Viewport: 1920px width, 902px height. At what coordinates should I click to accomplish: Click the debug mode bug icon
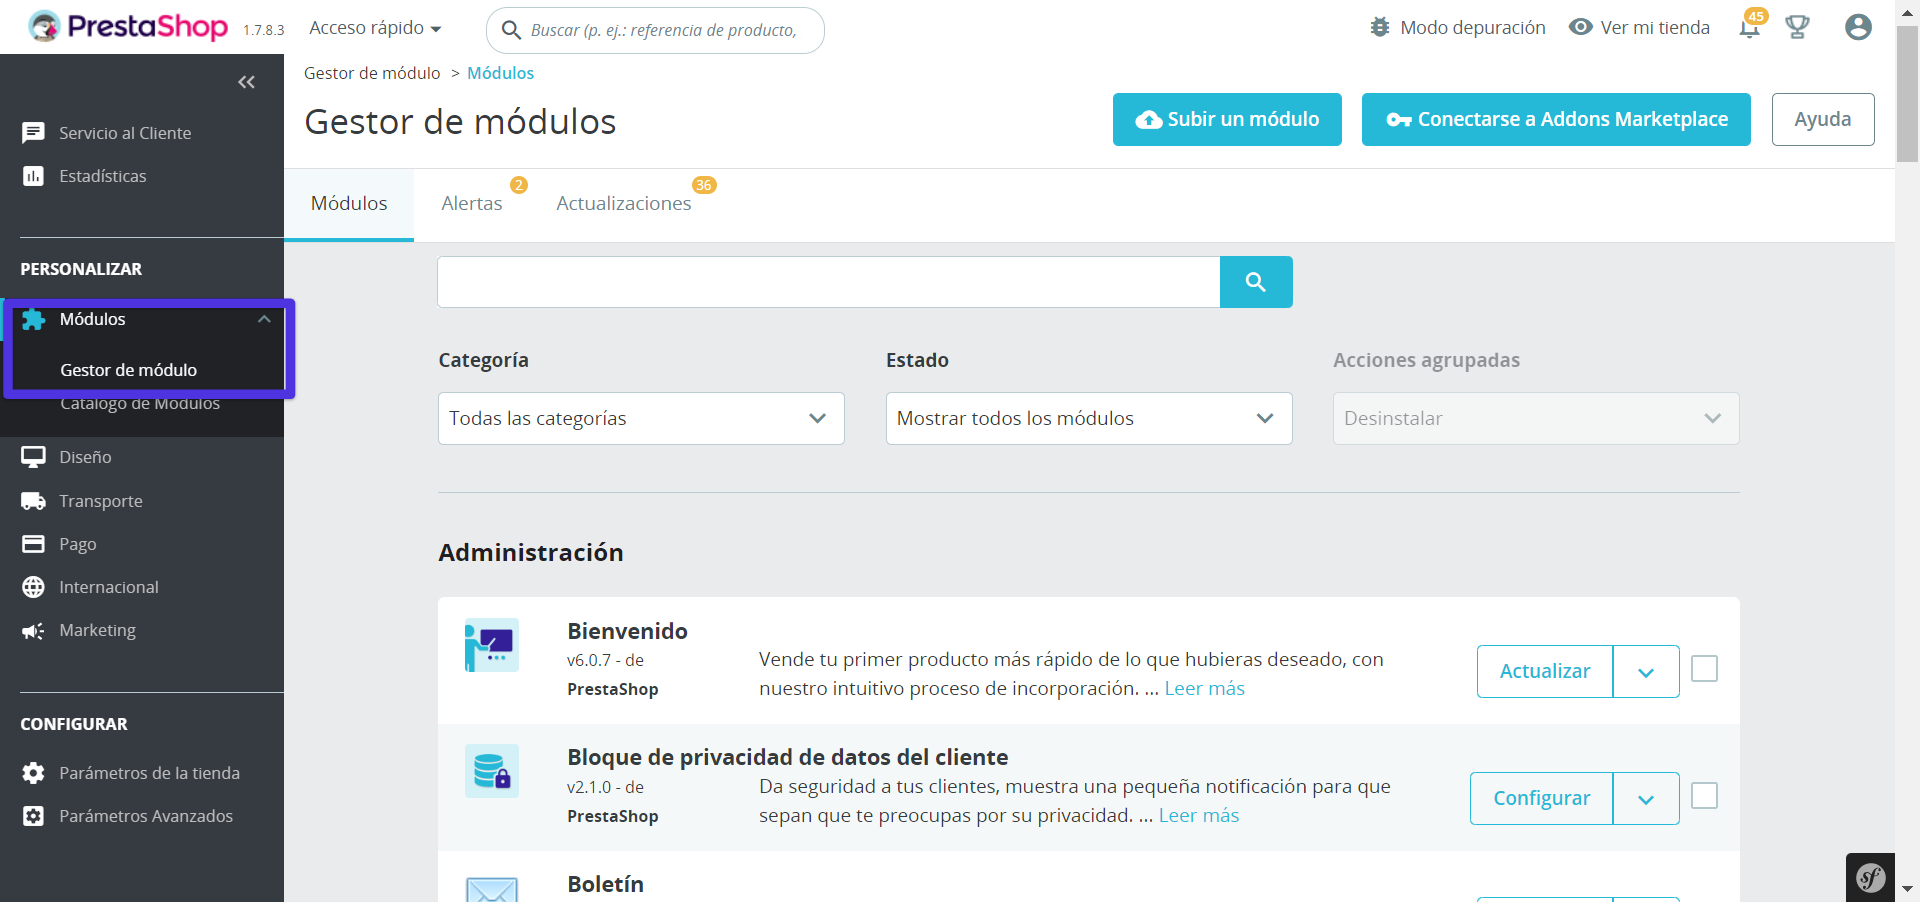[x=1380, y=27]
